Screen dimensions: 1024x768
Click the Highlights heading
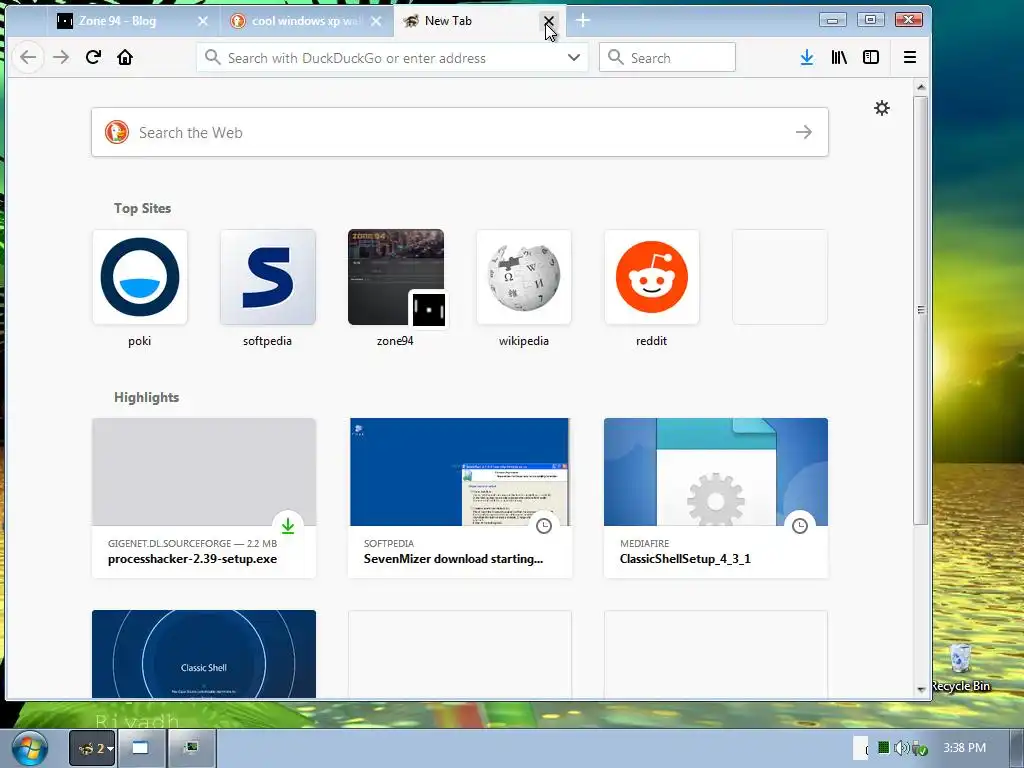[146, 397]
